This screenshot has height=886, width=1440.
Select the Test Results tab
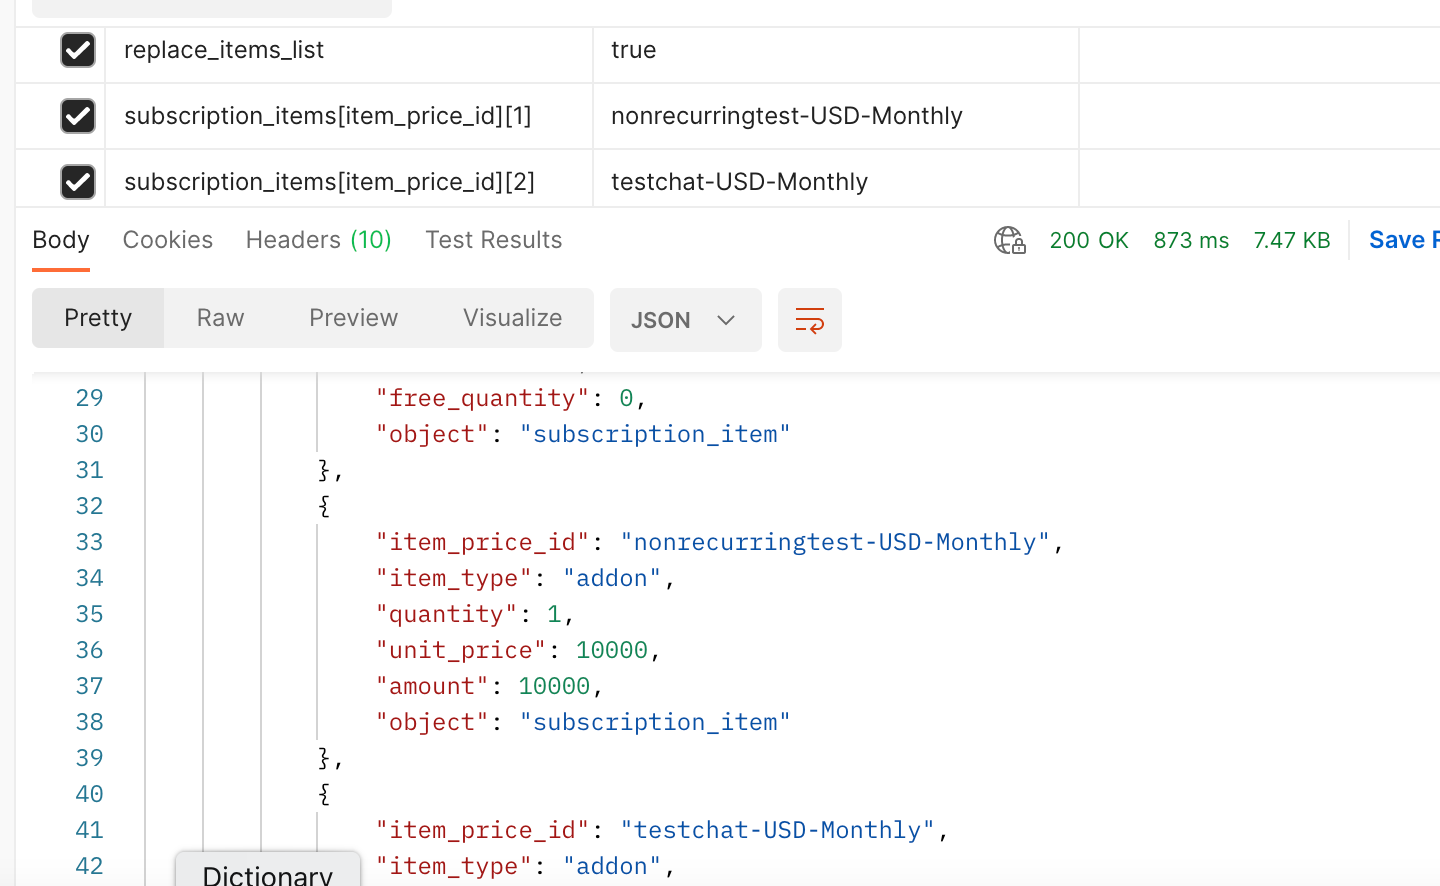point(493,240)
